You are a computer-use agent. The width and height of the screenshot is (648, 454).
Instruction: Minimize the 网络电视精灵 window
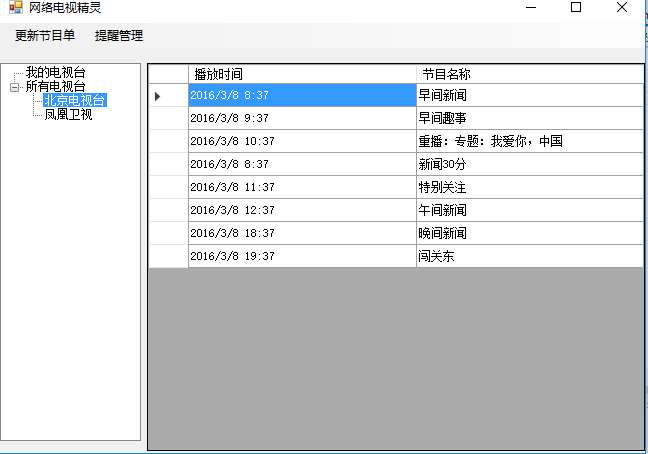click(x=531, y=7)
